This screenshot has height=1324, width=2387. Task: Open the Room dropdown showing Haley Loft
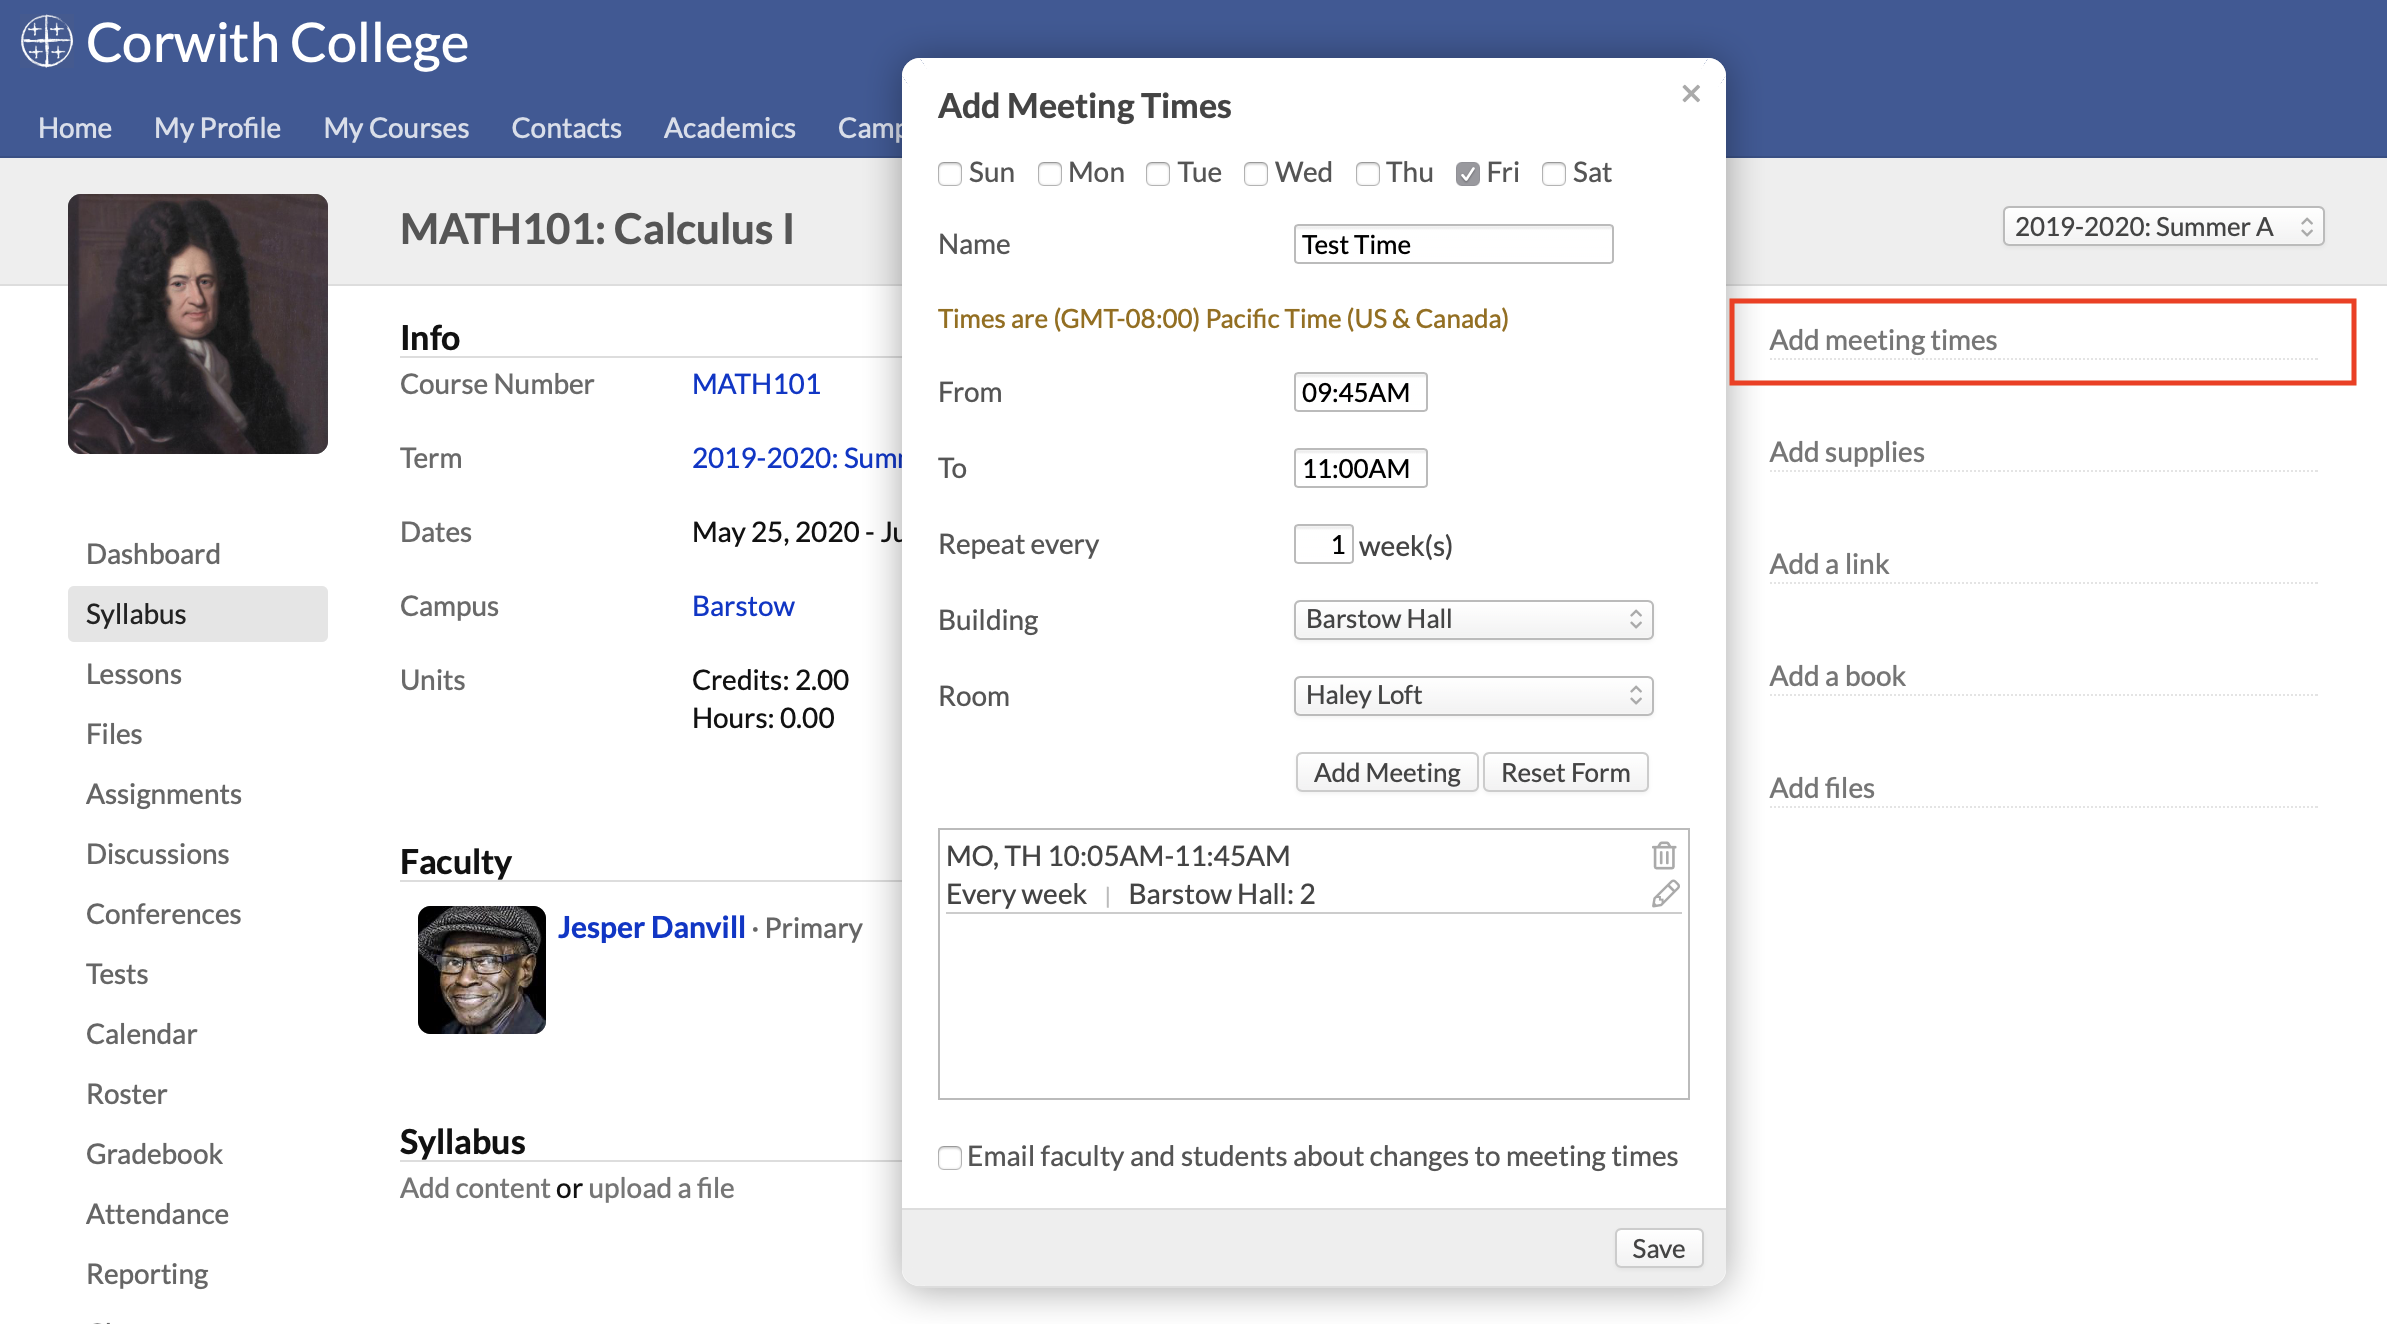[1472, 696]
